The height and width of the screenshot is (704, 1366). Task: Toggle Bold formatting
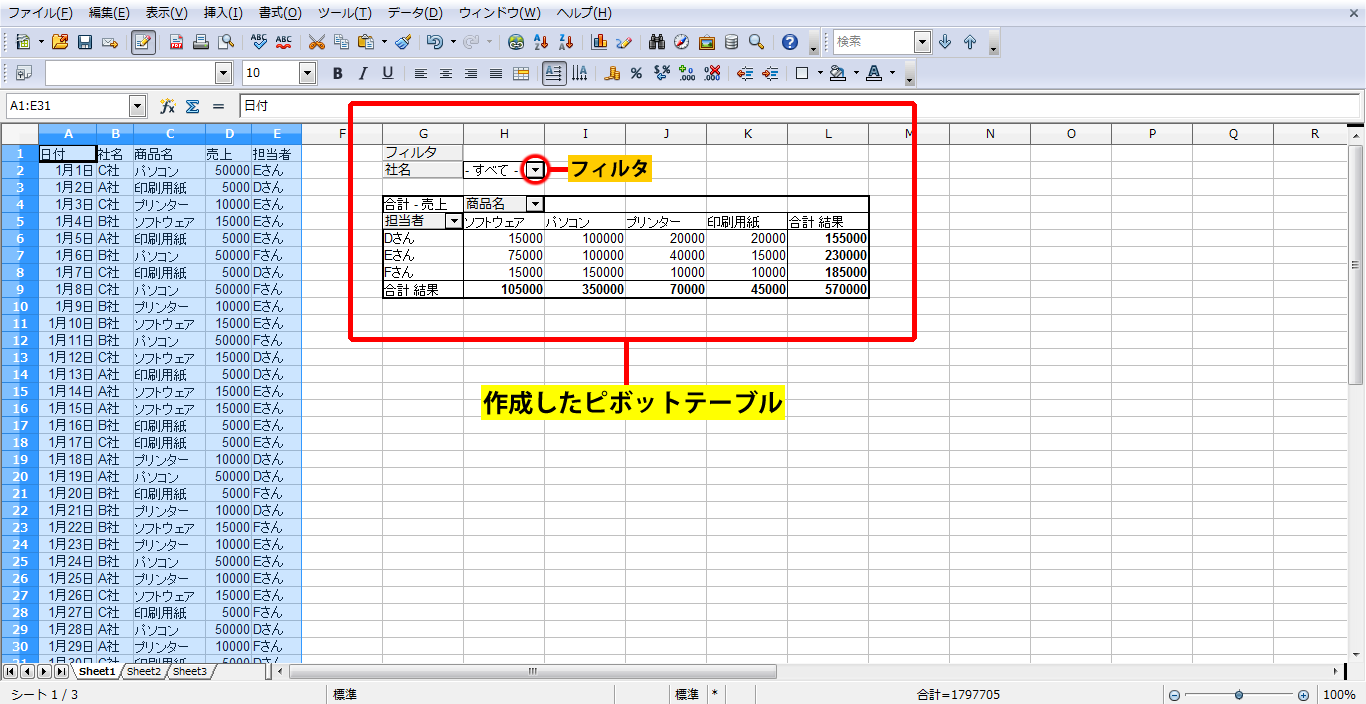337,73
